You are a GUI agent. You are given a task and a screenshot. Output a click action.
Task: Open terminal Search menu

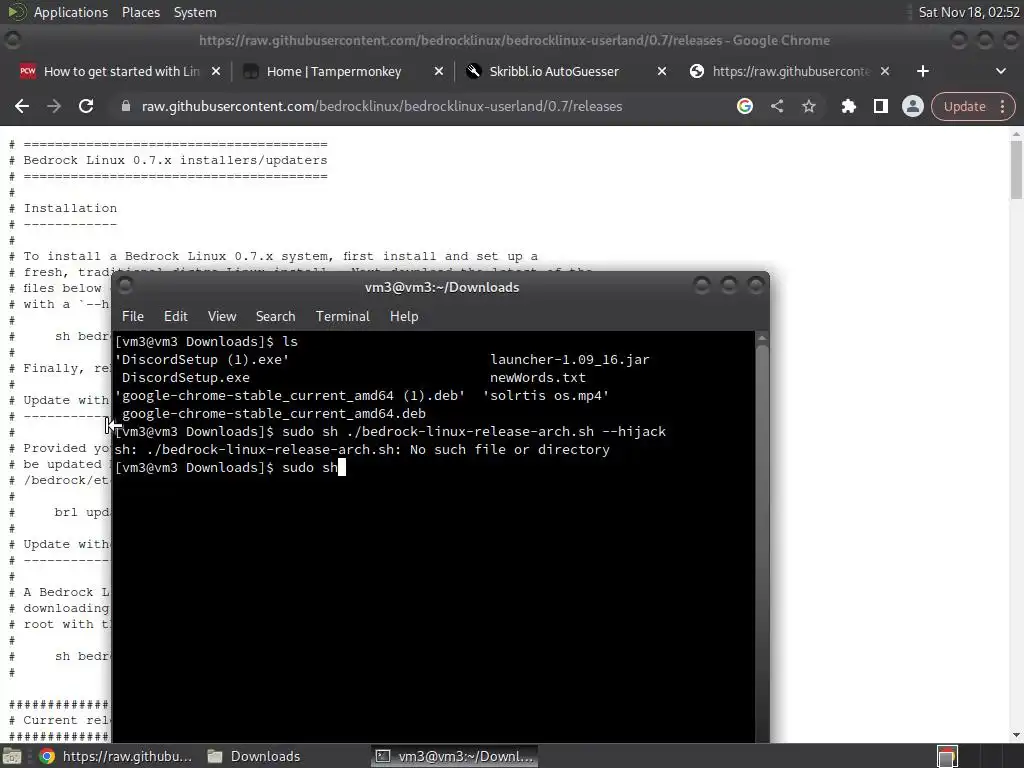(x=275, y=316)
